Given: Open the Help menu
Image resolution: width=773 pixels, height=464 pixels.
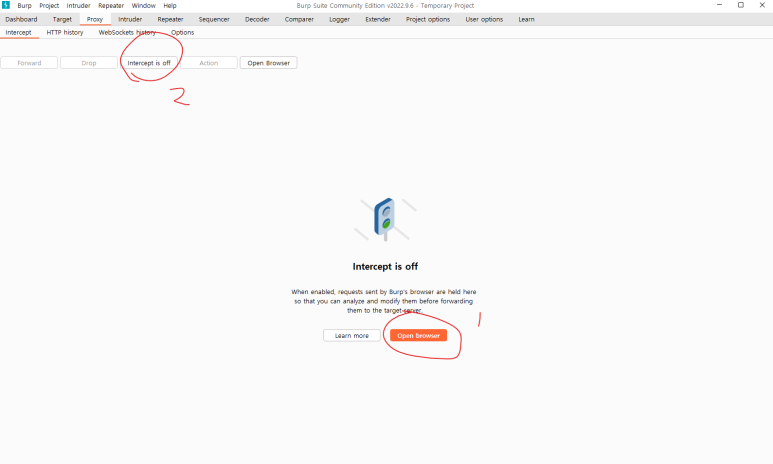Looking at the screenshot, I should pos(170,5).
